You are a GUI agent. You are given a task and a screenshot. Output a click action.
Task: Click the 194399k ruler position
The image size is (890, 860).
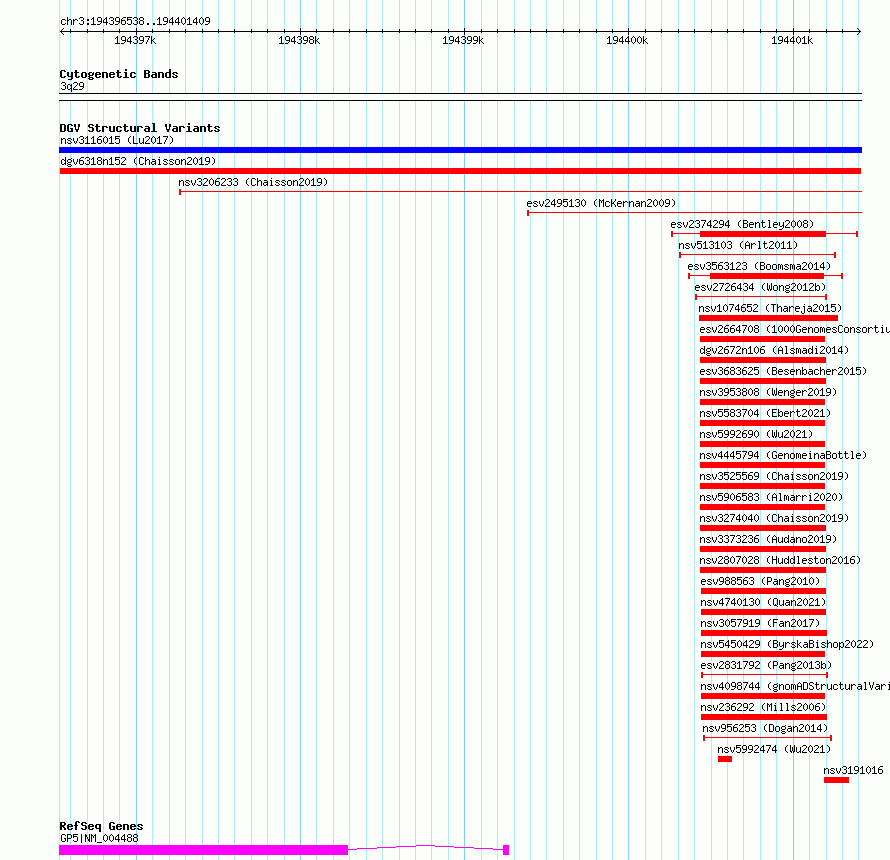(x=463, y=40)
